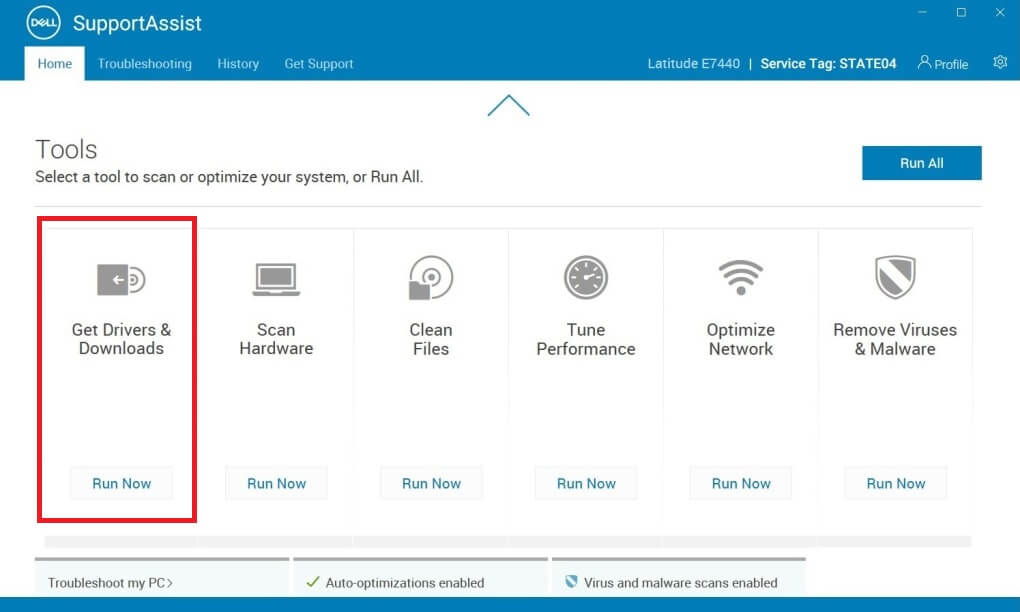
Task: Close the SupportAssist window
Action: tap(1000, 12)
